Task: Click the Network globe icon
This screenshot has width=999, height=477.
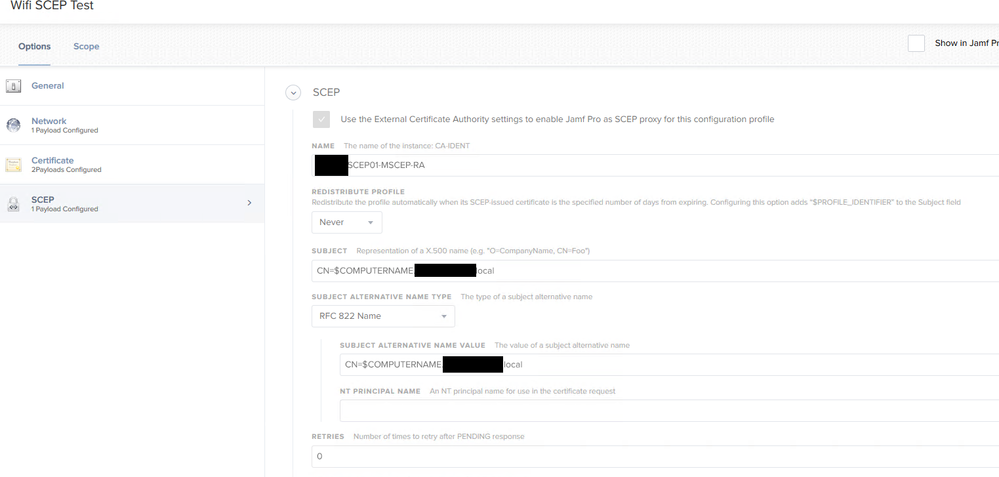Action: (x=13, y=125)
